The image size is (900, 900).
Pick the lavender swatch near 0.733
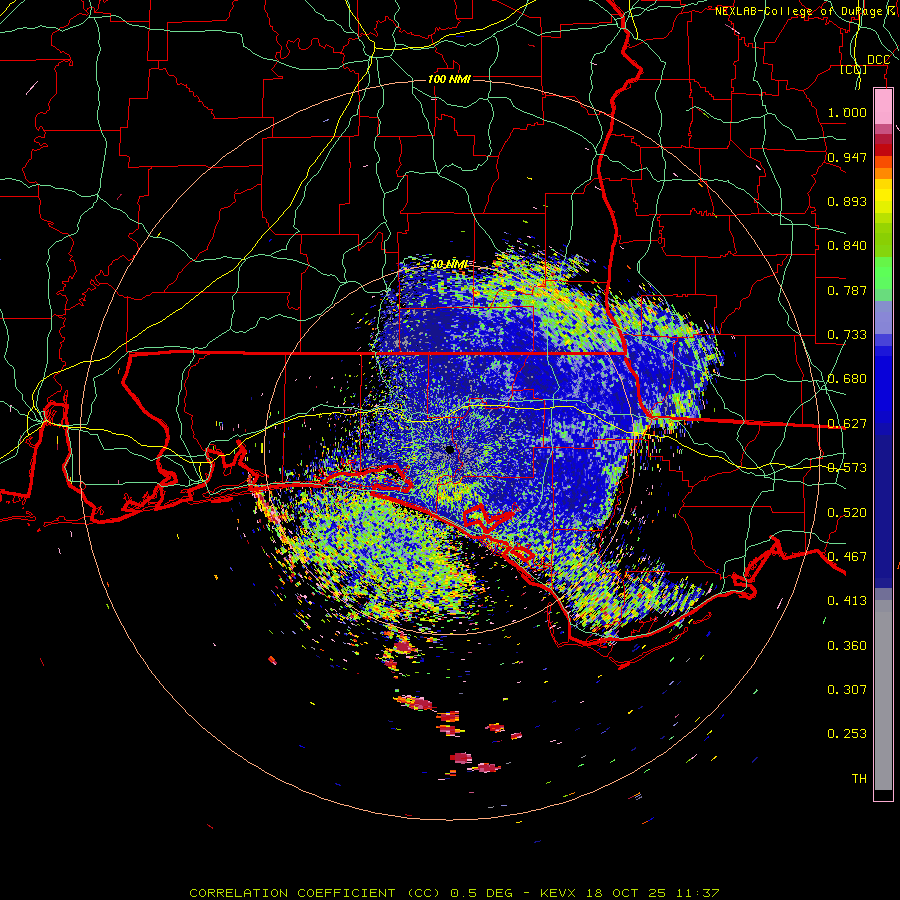(x=883, y=317)
